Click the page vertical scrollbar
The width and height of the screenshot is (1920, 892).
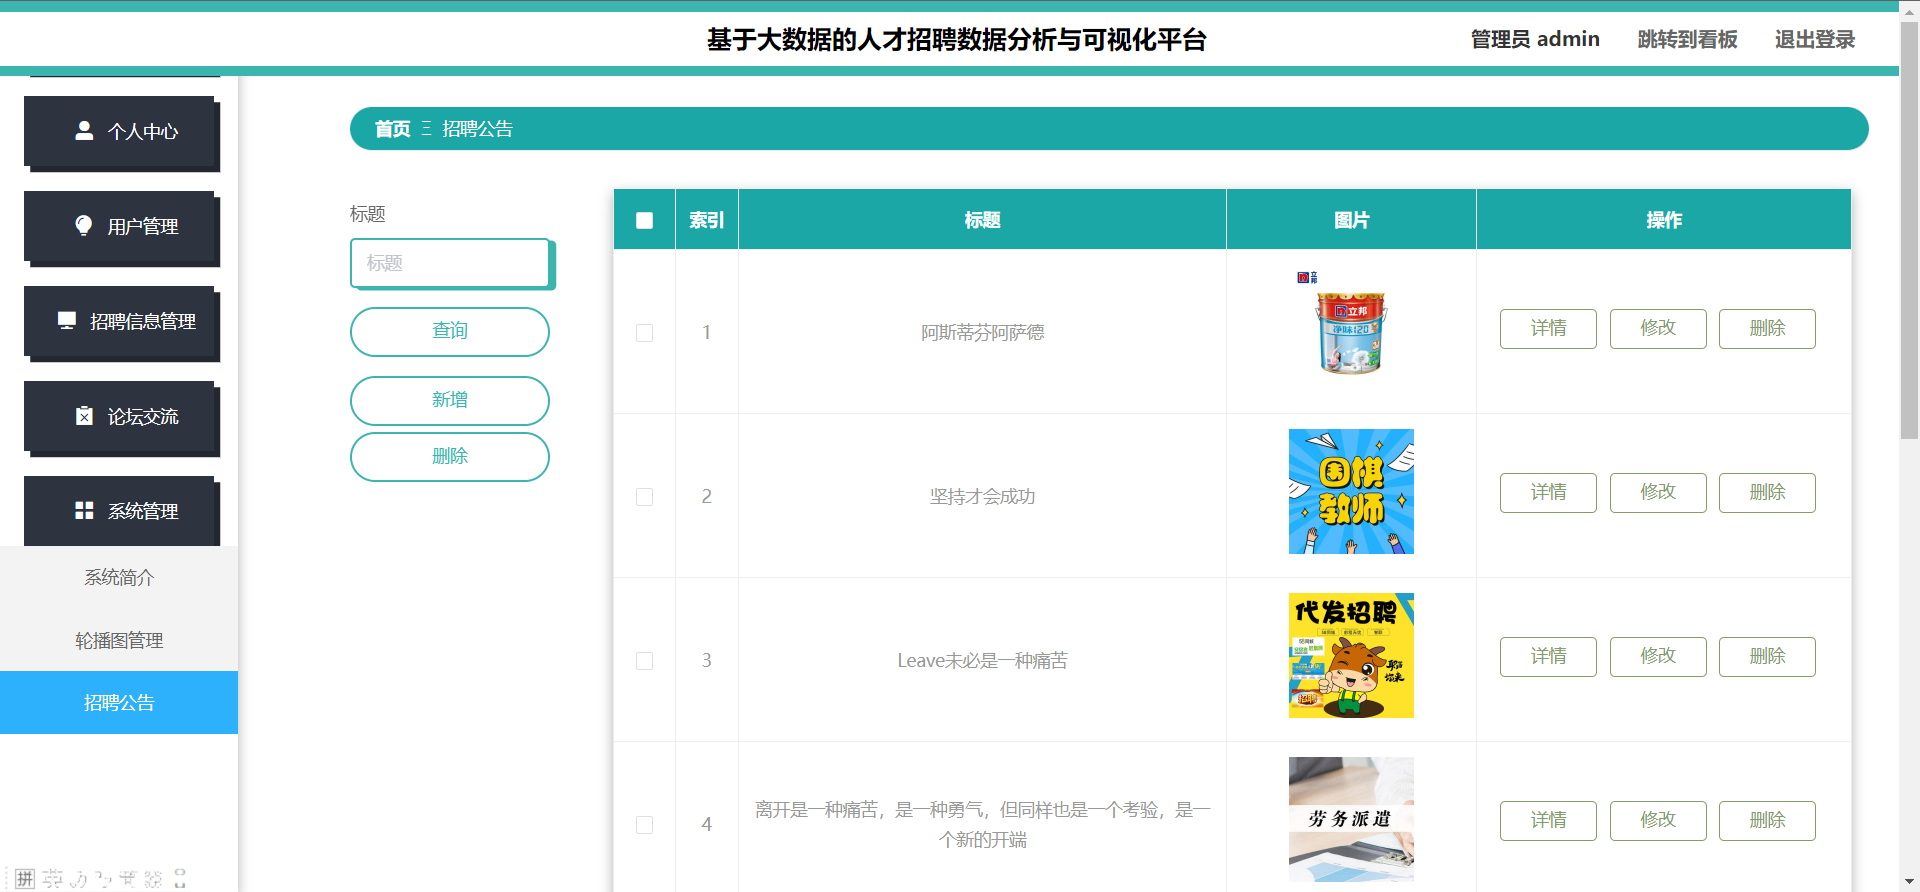tap(1909, 230)
